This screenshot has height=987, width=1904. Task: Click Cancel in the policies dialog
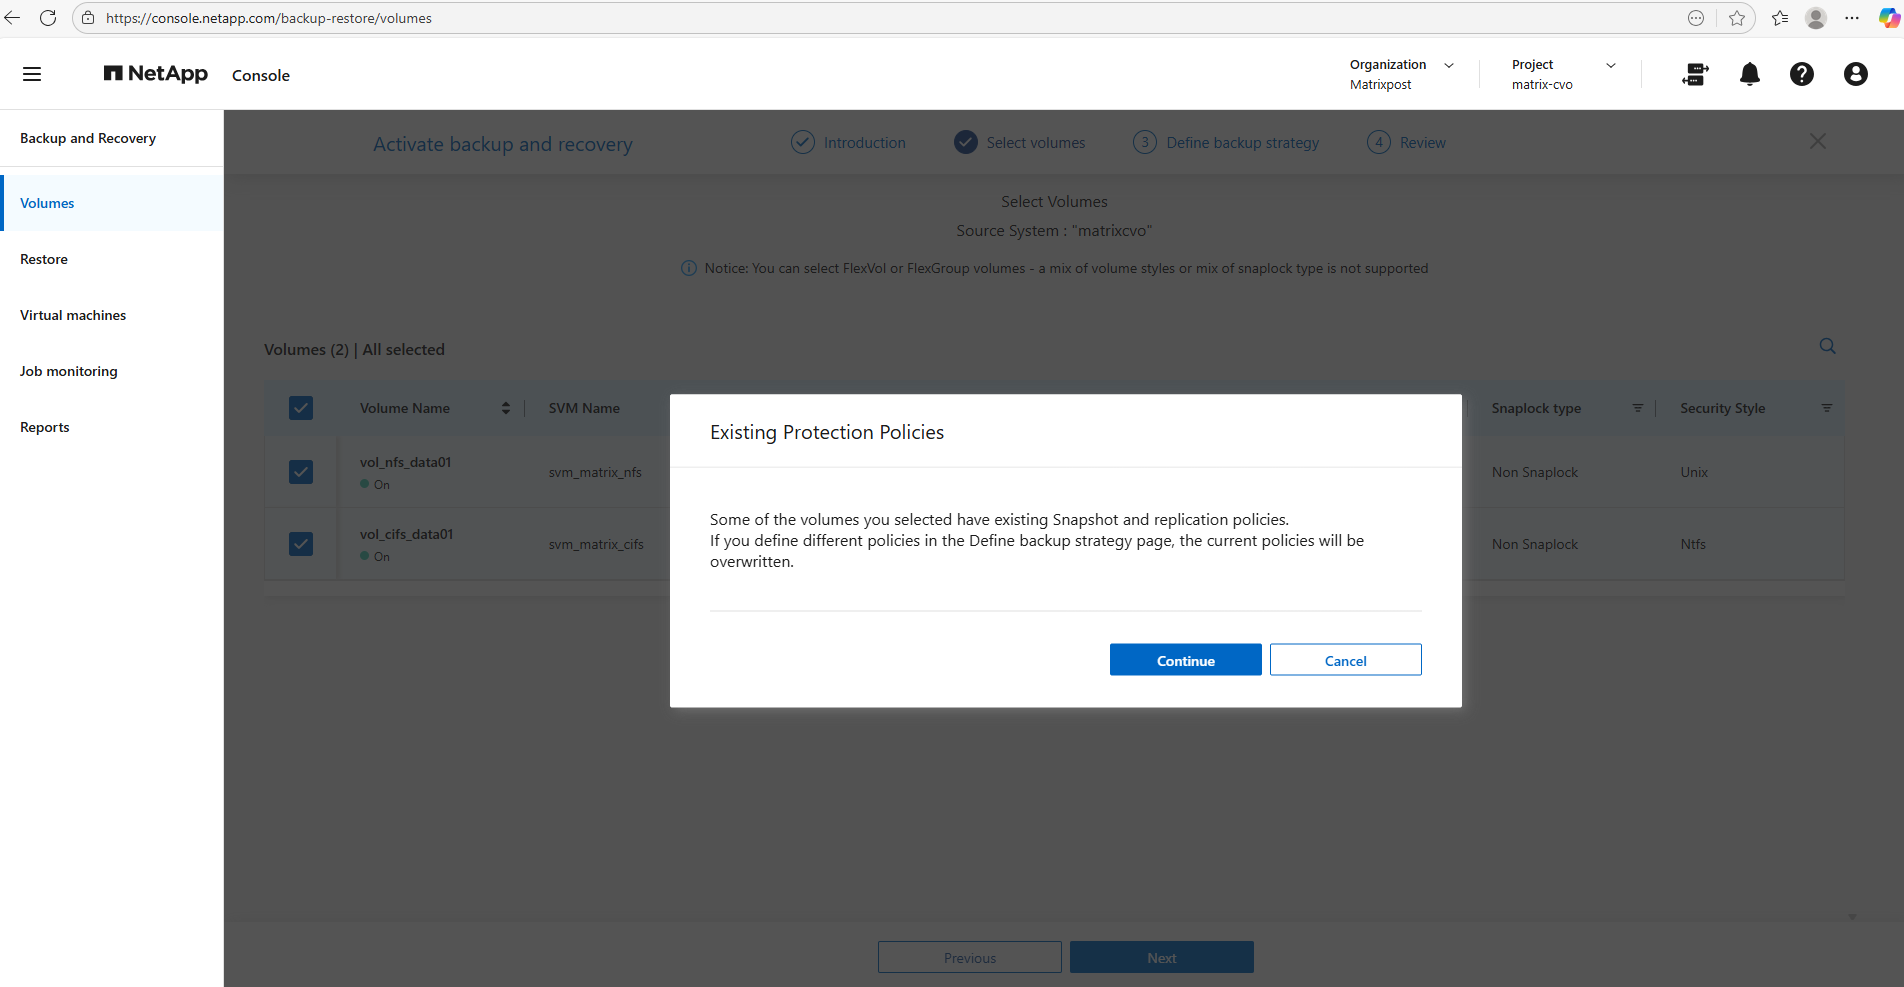pyautogui.click(x=1345, y=660)
